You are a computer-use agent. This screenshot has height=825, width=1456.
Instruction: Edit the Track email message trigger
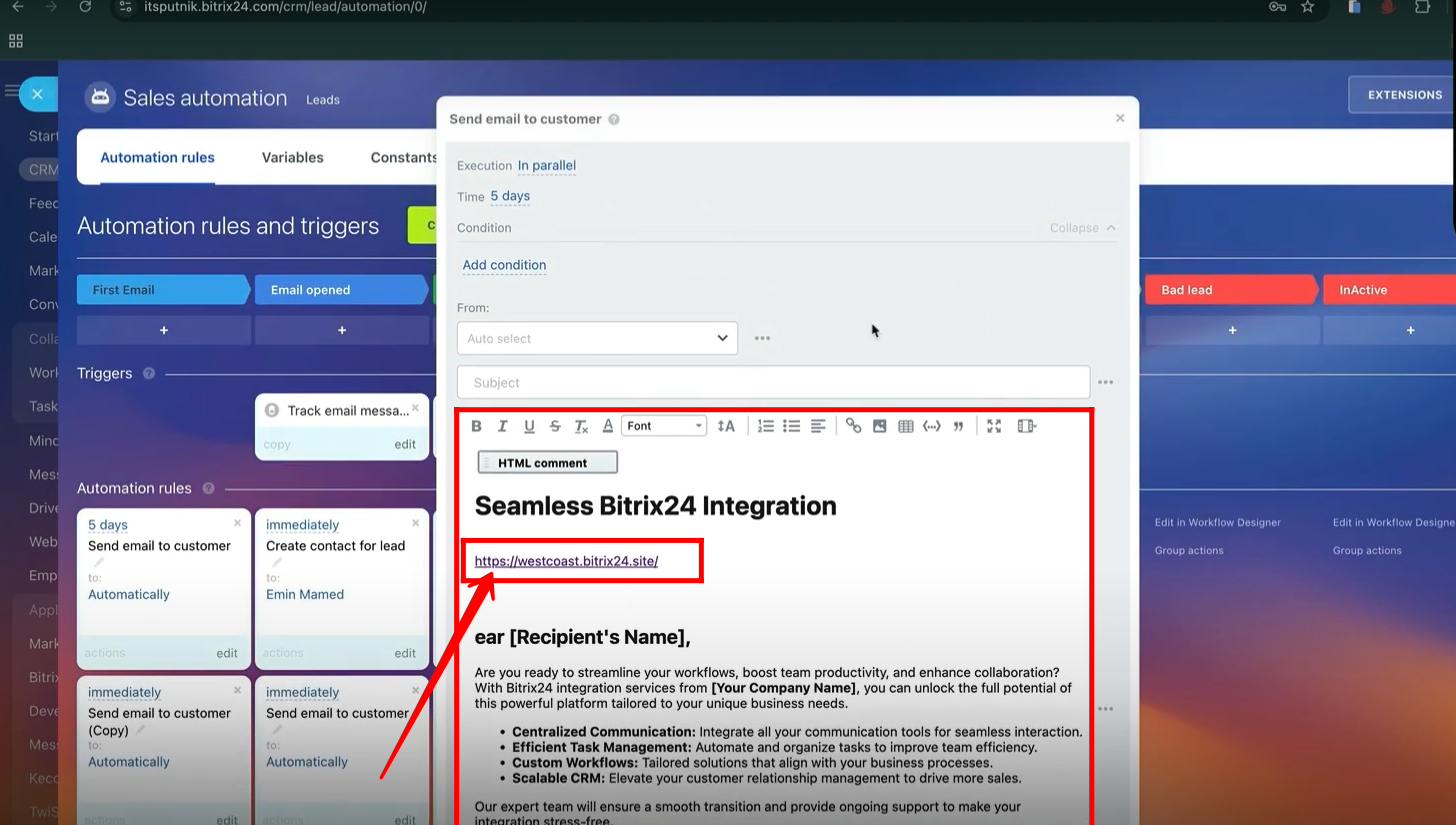(405, 444)
